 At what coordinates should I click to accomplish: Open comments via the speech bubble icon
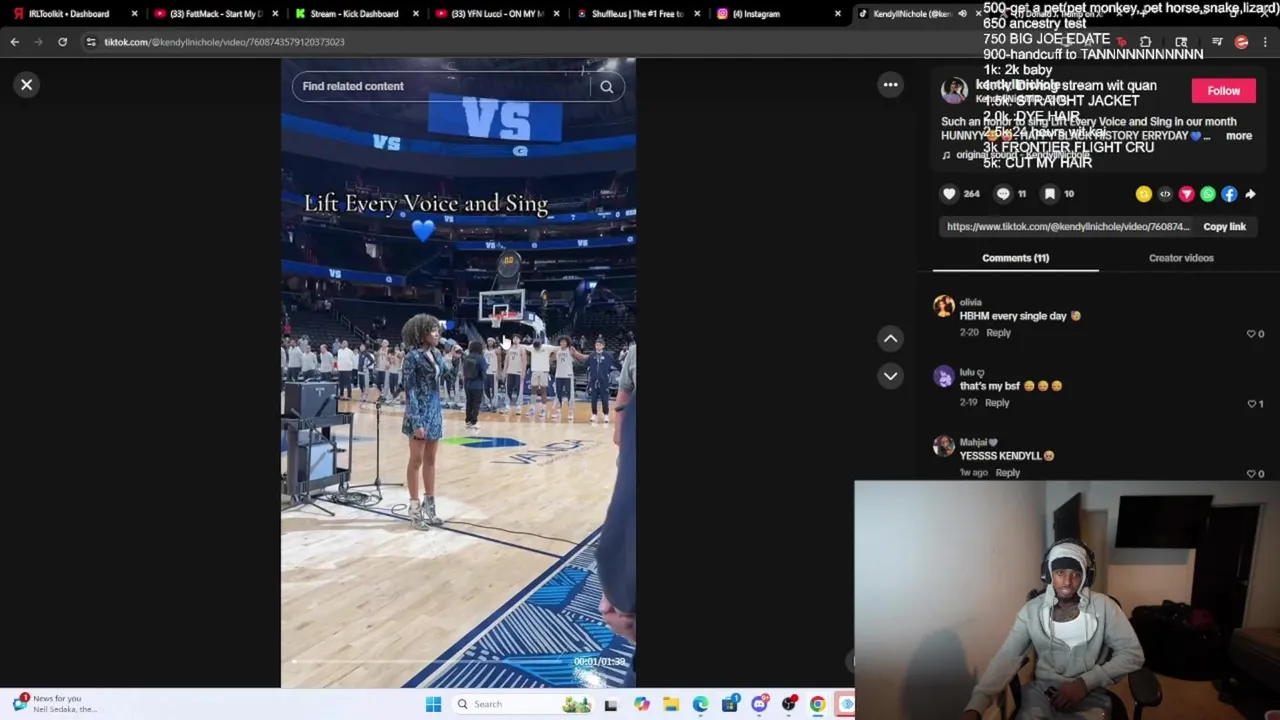click(x=1003, y=194)
